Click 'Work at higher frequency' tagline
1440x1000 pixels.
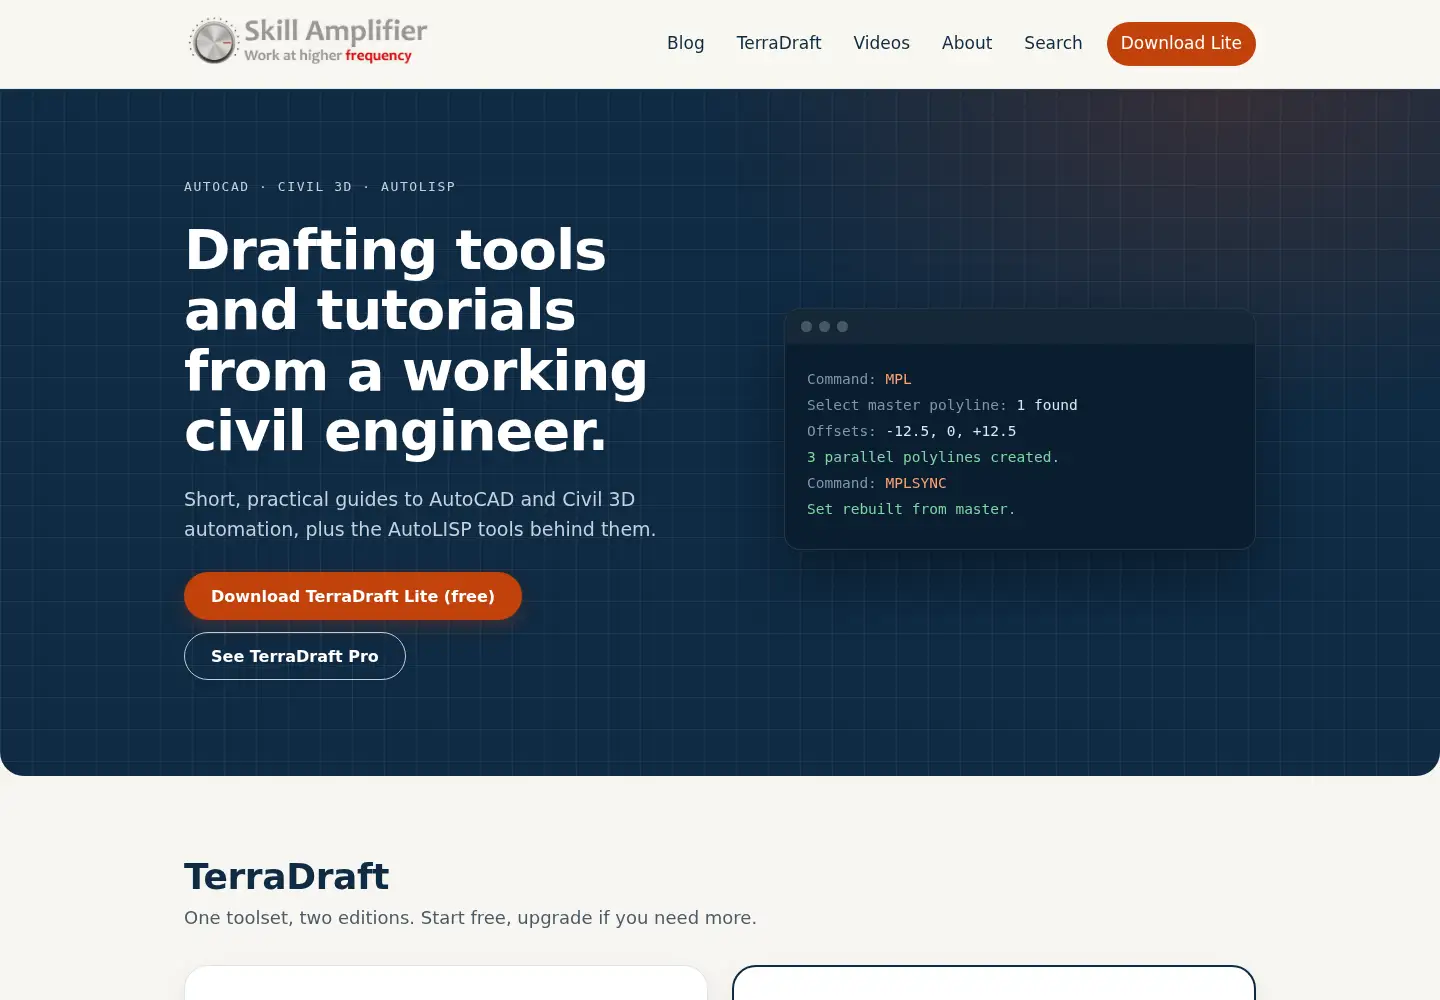pos(328,56)
